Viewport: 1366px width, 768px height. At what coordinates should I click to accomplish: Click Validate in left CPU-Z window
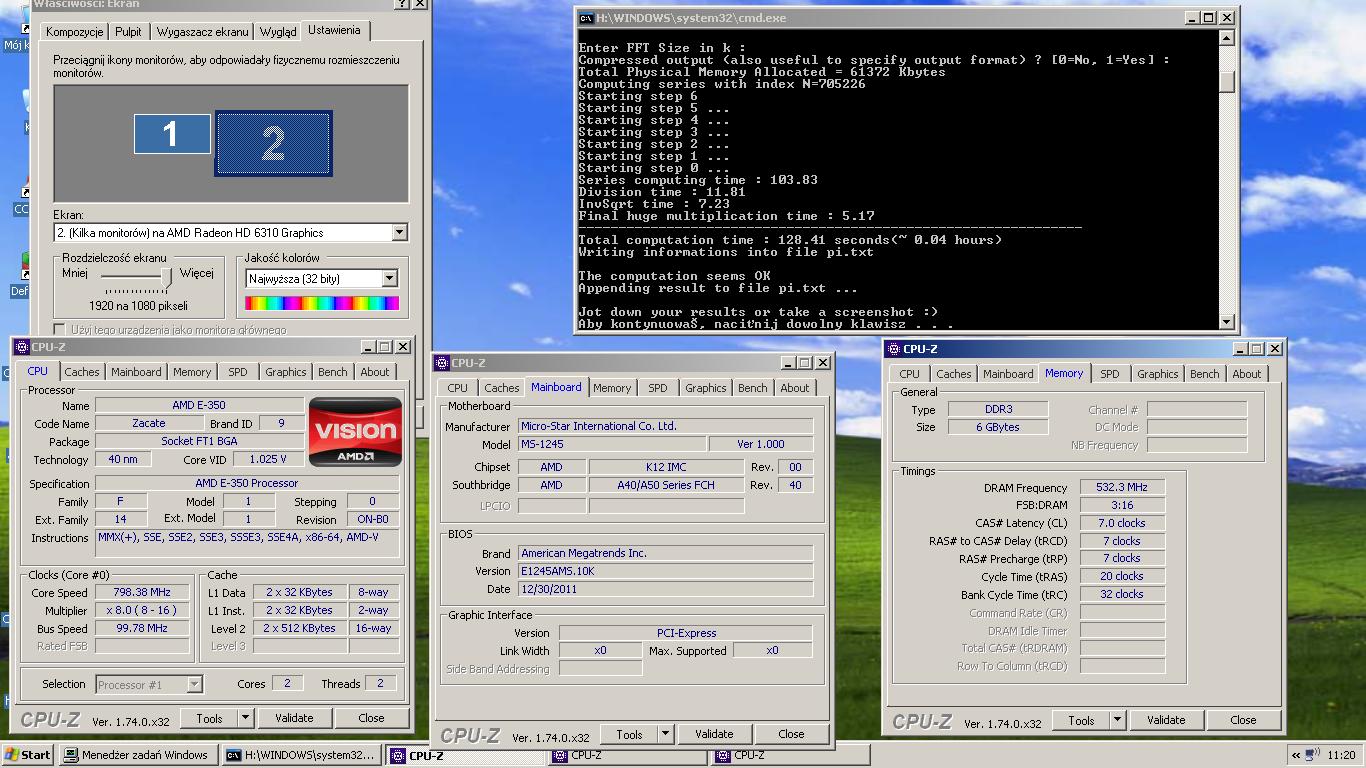coord(294,718)
